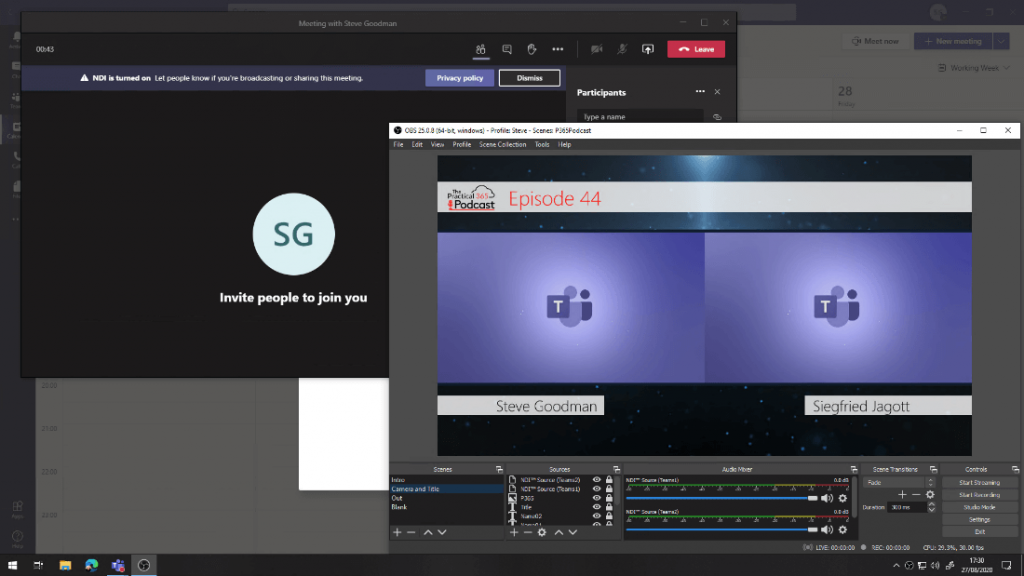Add a new source in OBS
1024x576 pixels.
click(x=514, y=532)
